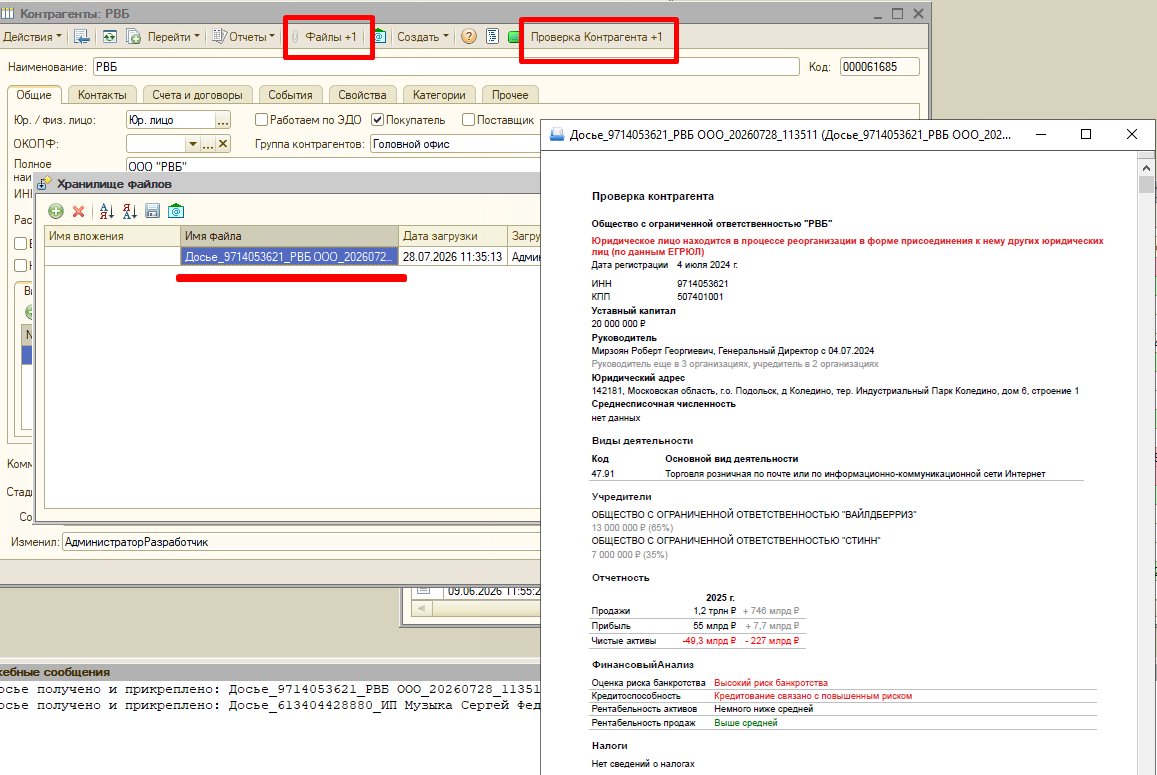1157x775 pixels.
Task: Open the Категории tab
Action: click(439, 95)
